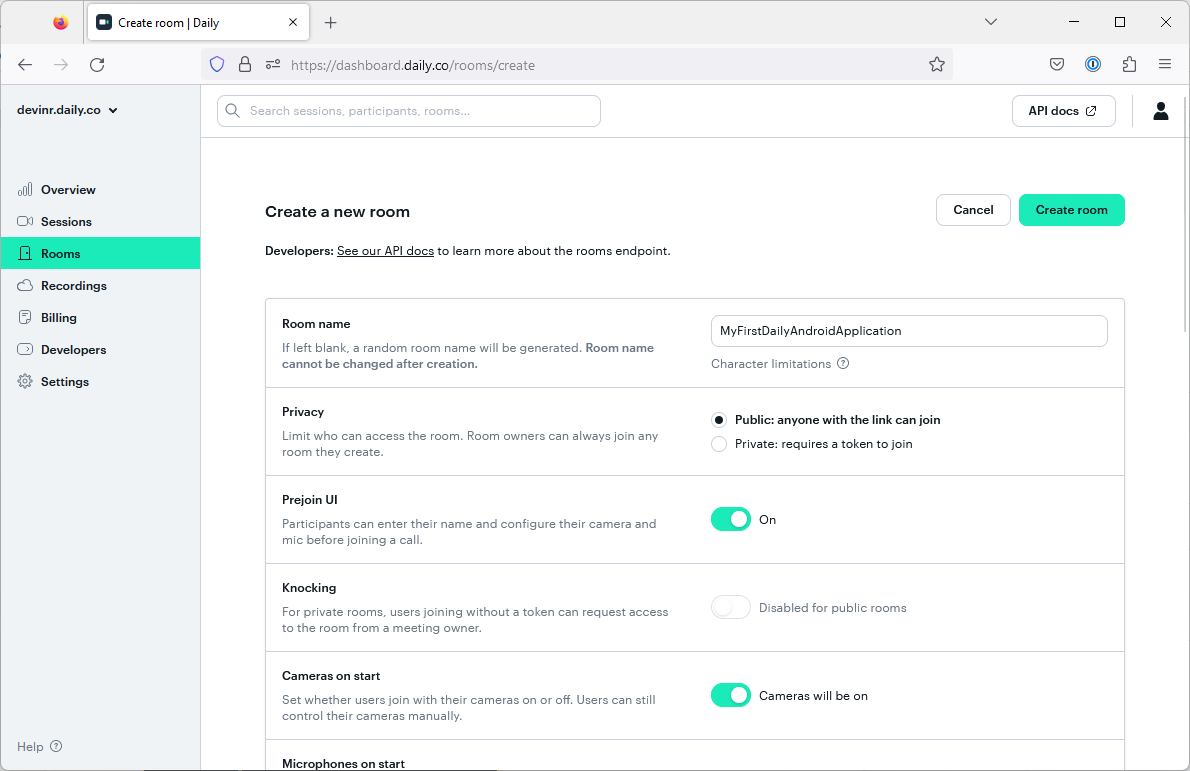
Task: Click the disabled Knocking toggle
Action: click(731, 607)
